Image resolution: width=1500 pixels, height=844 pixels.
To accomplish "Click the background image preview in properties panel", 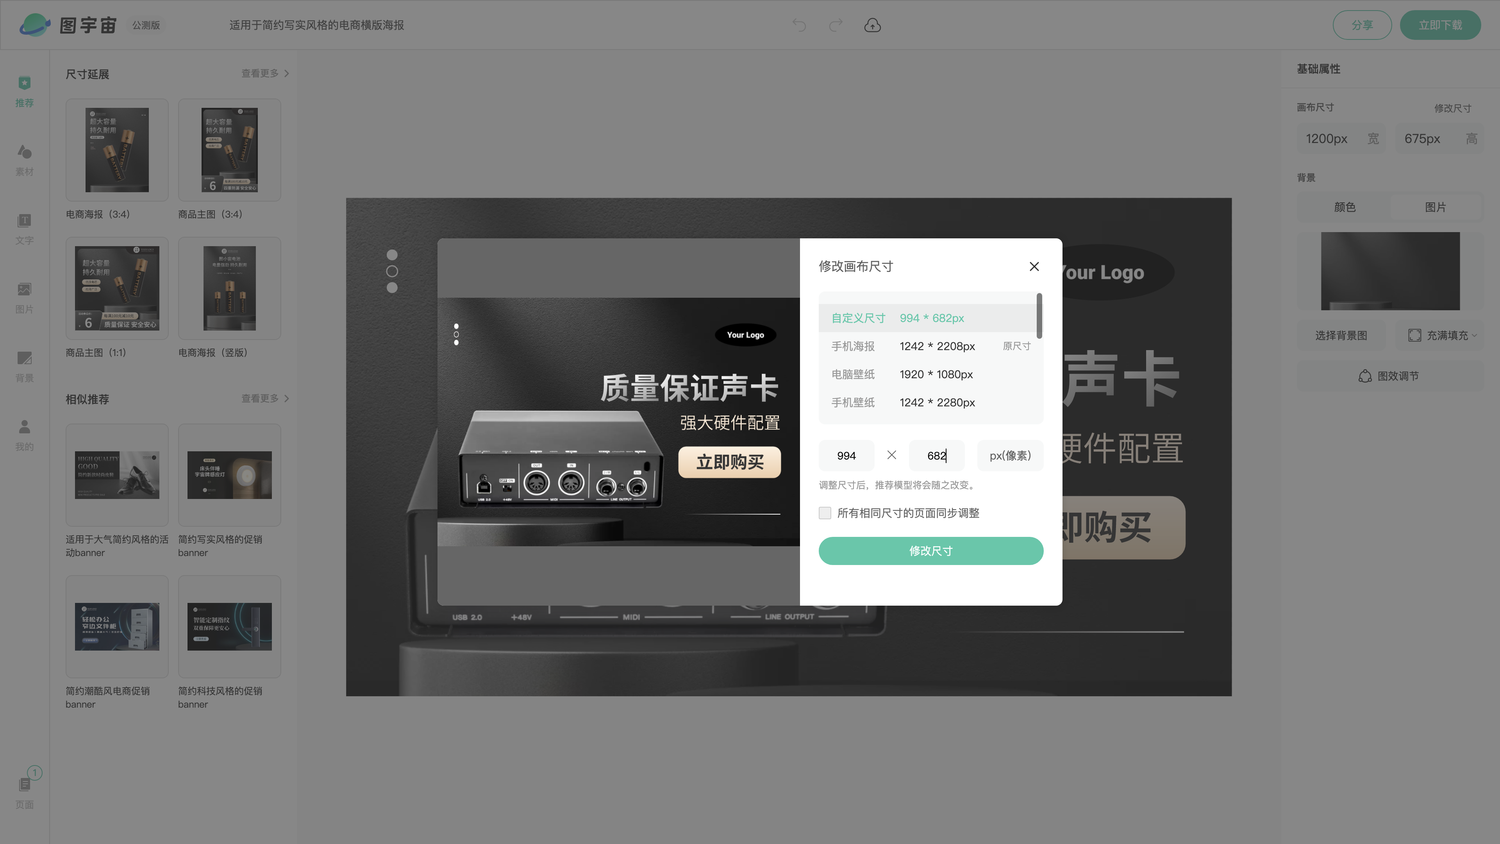I will coord(1390,271).
